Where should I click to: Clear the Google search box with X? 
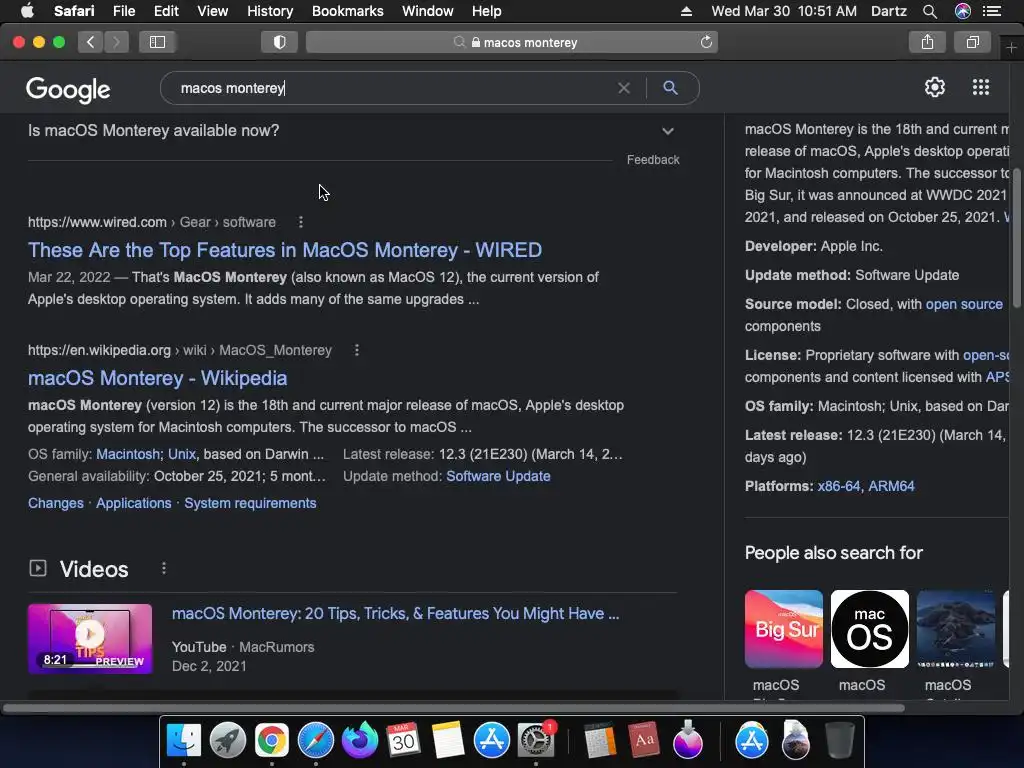click(624, 88)
